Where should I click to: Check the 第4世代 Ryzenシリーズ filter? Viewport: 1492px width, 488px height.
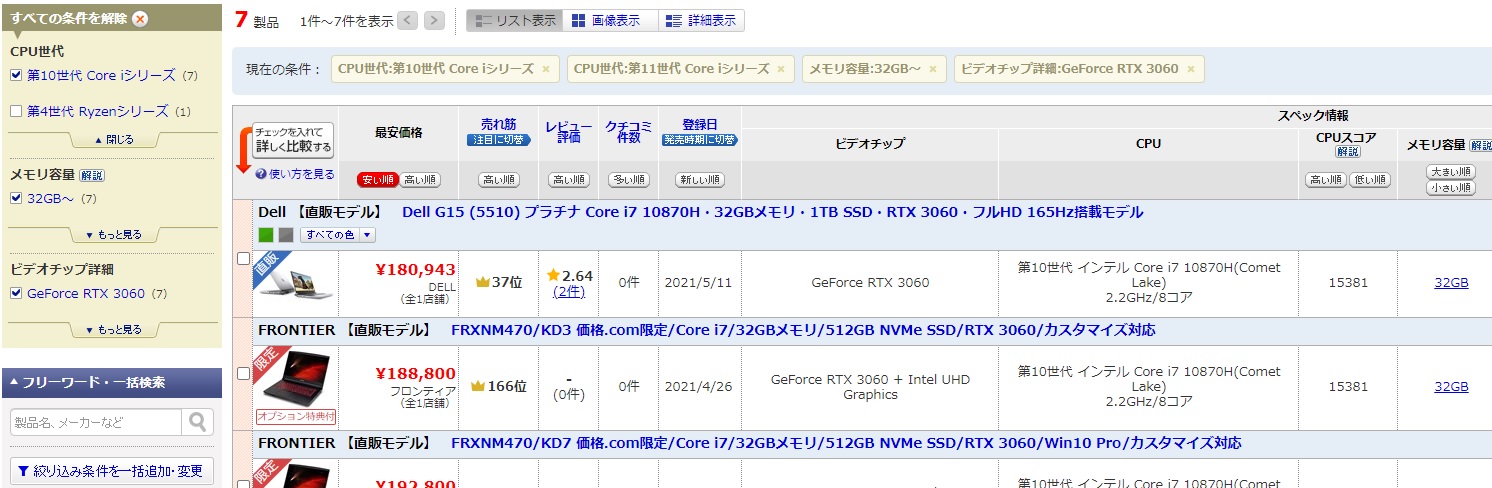[16, 111]
